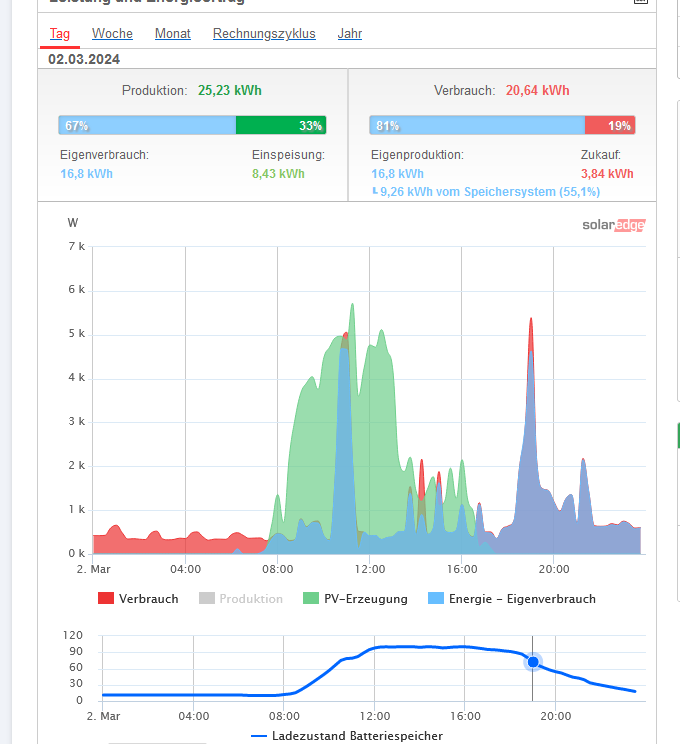The image size is (680, 744).
Task: Enable the greyed Produktion legend series
Action: 241,599
